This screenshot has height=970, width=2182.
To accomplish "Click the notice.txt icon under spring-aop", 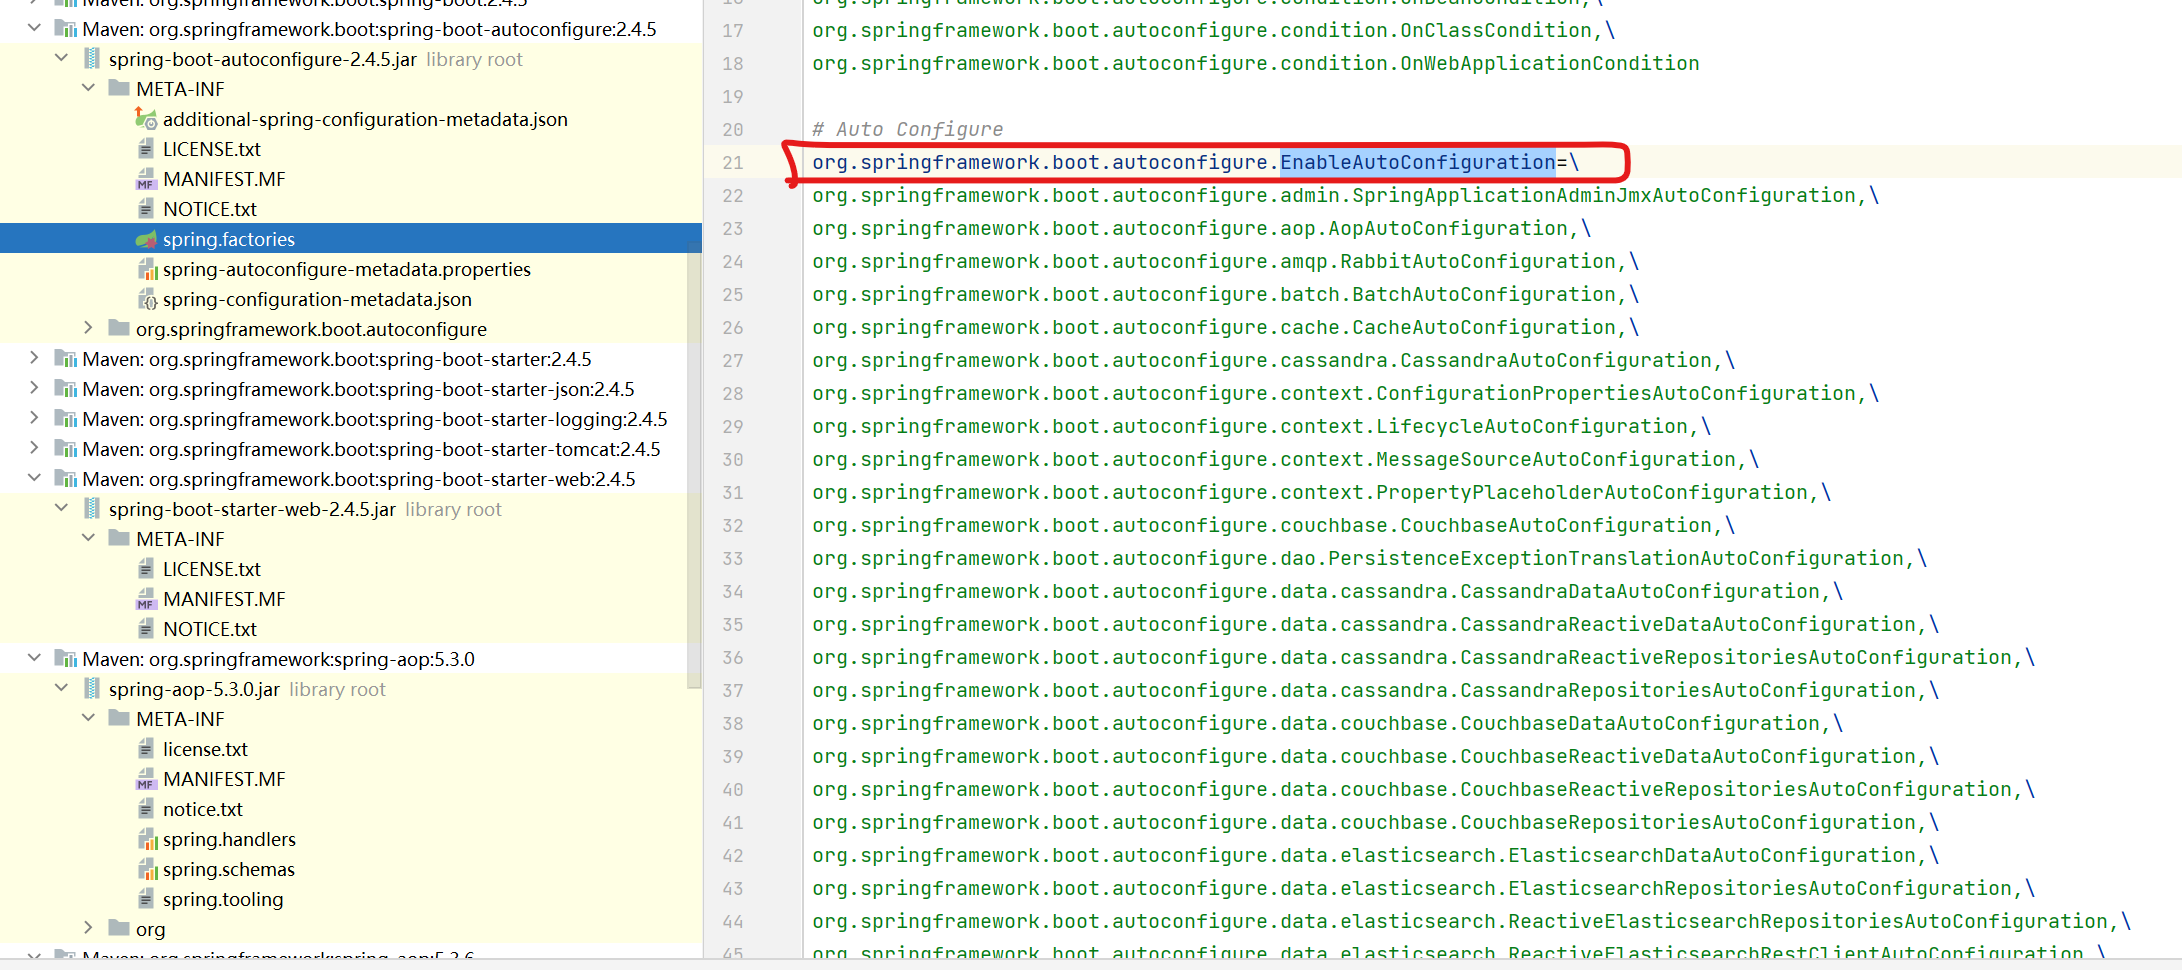I will [x=146, y=809].
